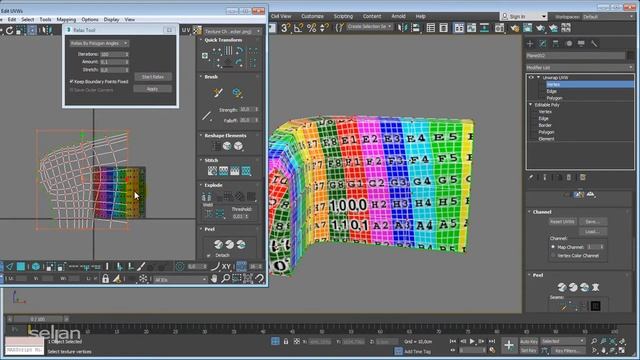Click the Mirror tool icon in main toolbar
Screen dimensions: 640x360
[403, 28]
